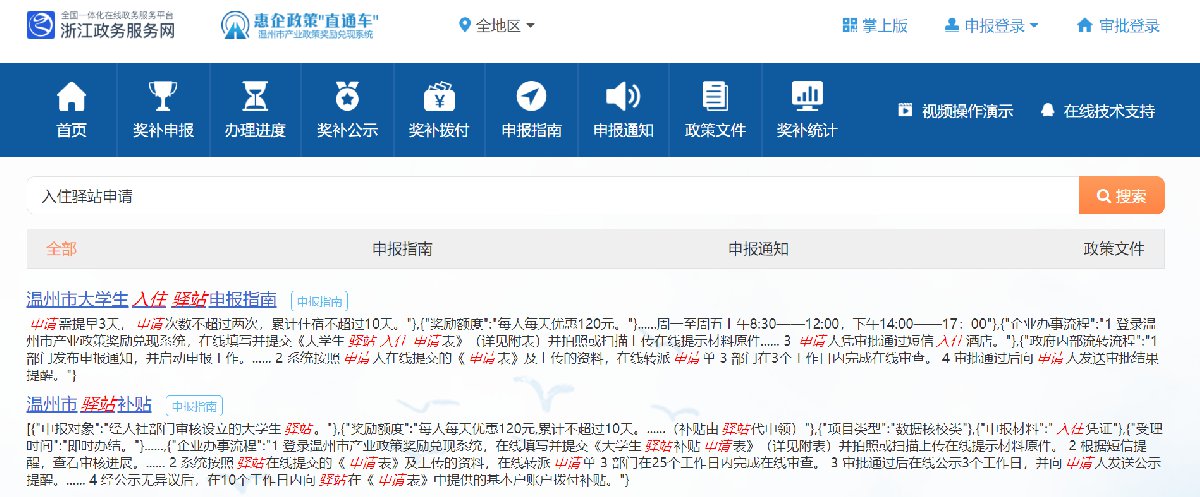Click the 政策文件 document icon
This screenshot has width=1200, height=497.
point(715,97)
